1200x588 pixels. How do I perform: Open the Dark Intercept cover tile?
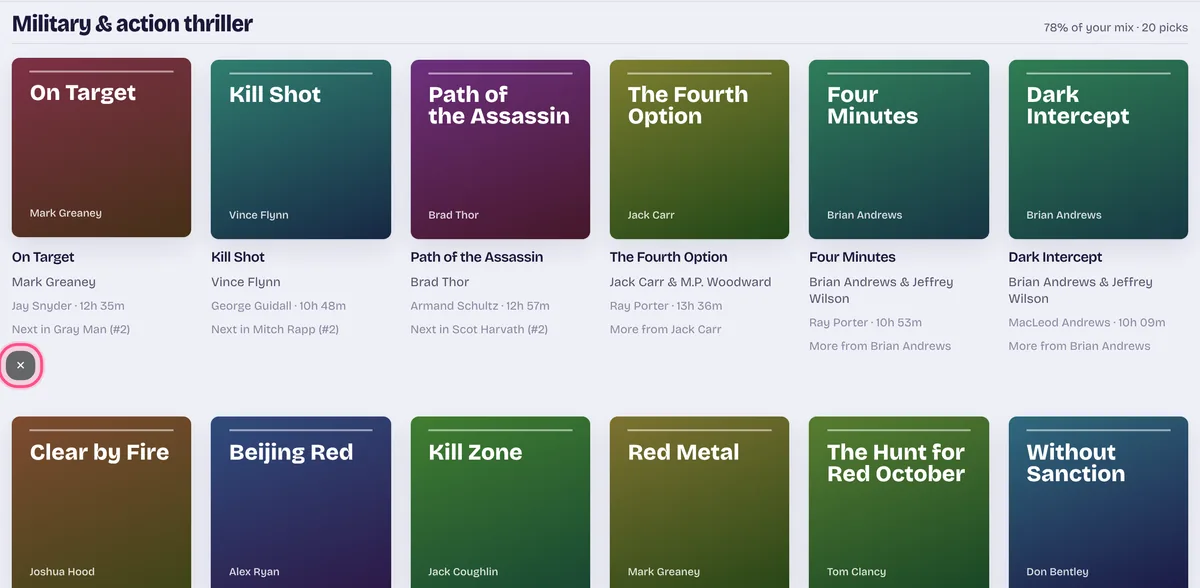[x=1098, y=149]
